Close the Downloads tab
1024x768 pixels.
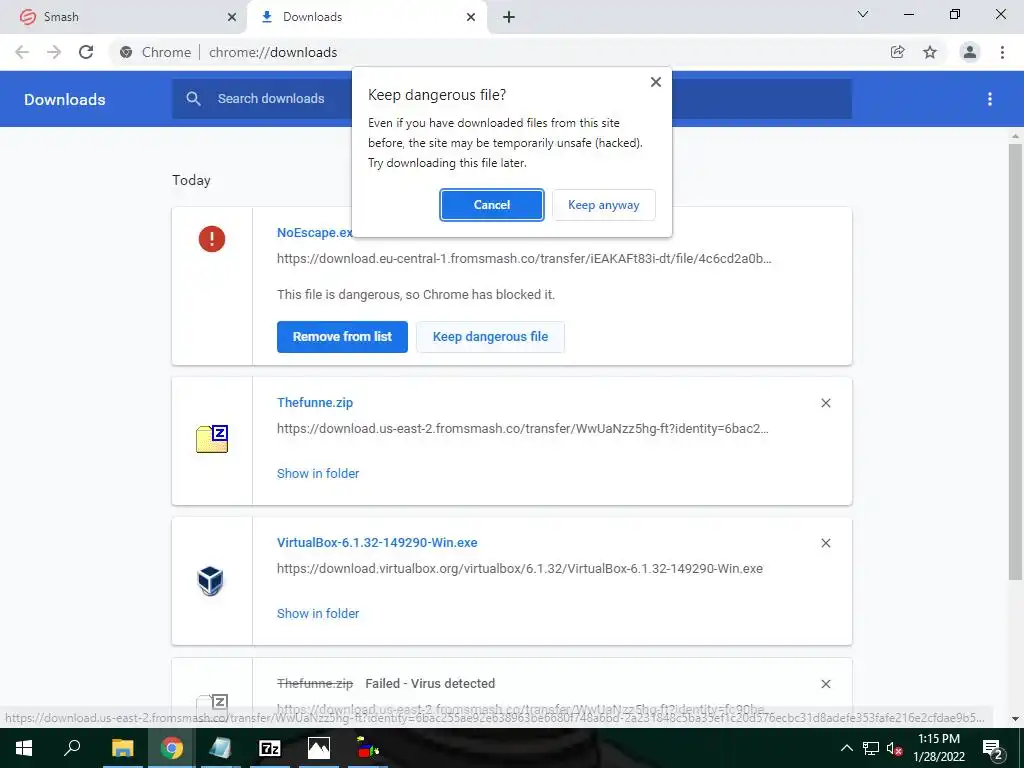(471, 17)
